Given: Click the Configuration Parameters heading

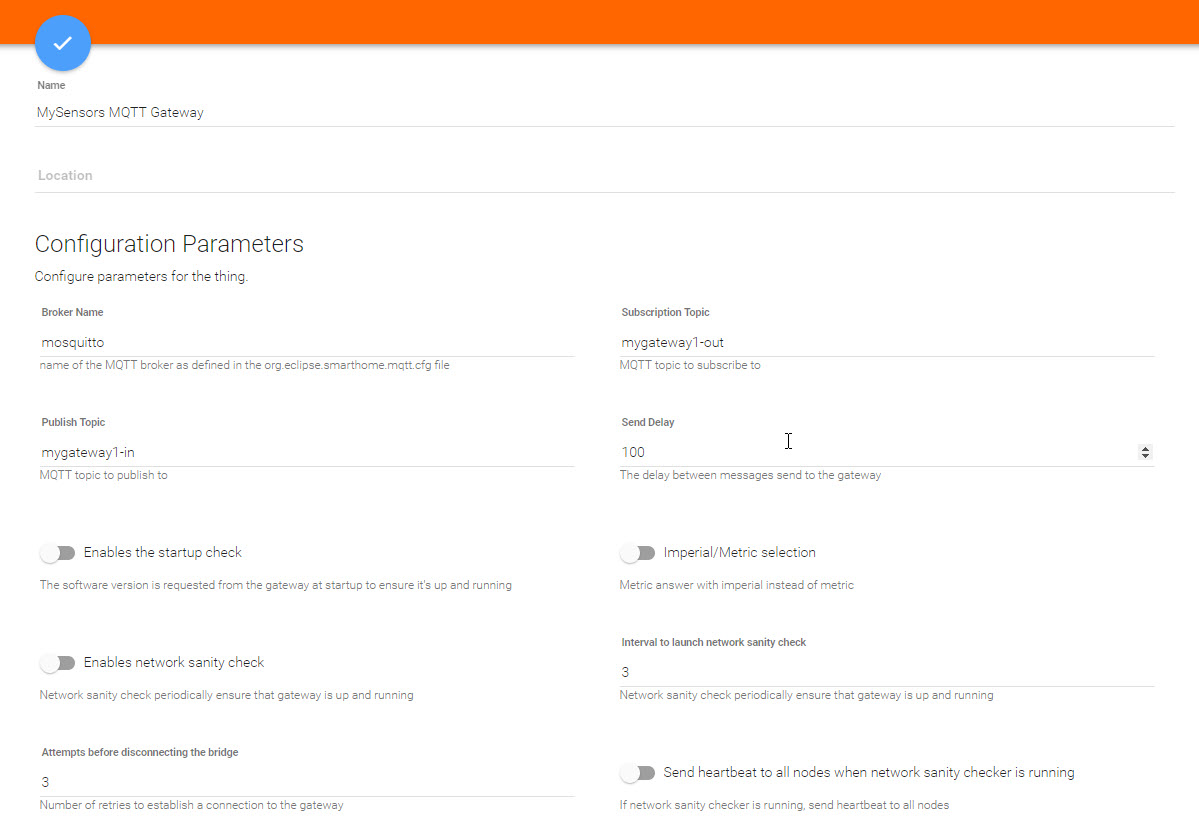Looking at the screenshot, I should 169,244.
